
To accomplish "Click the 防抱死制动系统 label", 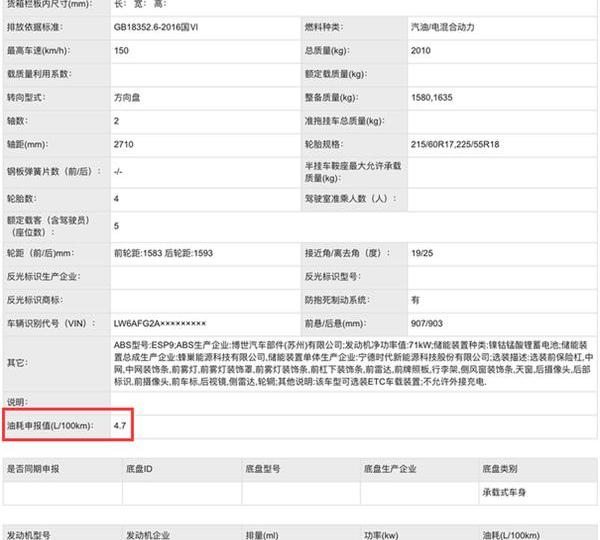I will click(x=337, y=300).
